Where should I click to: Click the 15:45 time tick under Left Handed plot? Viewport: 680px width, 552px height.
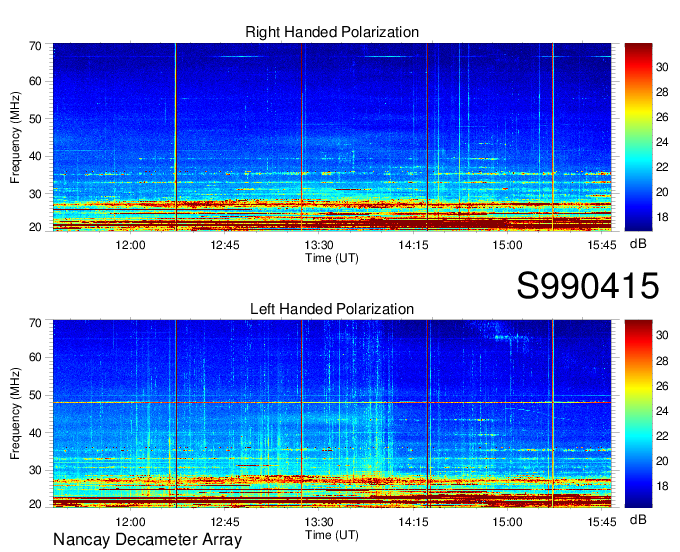602,522
